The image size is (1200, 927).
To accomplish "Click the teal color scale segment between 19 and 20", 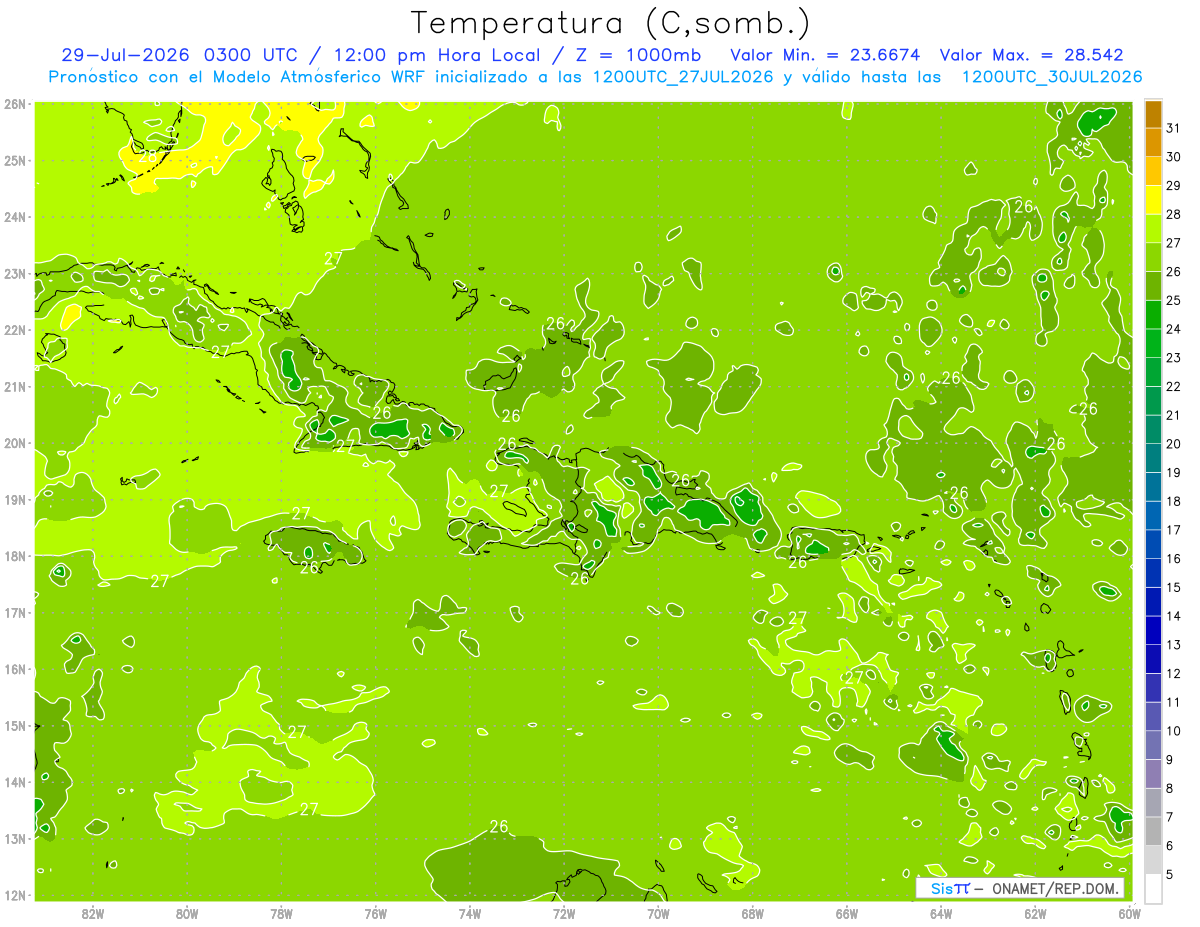I will [1153, 458].
